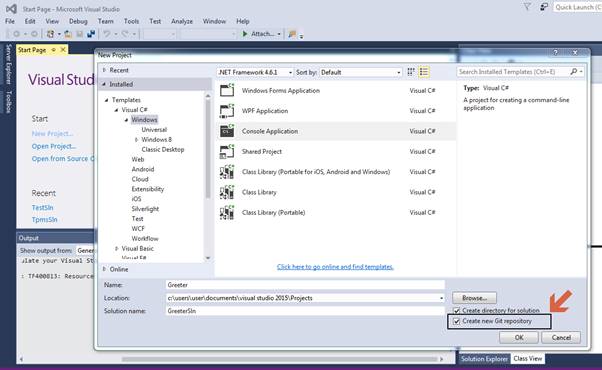Click link to go online and find templates
Screen dimensions: 602x370
[x=335, y=267]
